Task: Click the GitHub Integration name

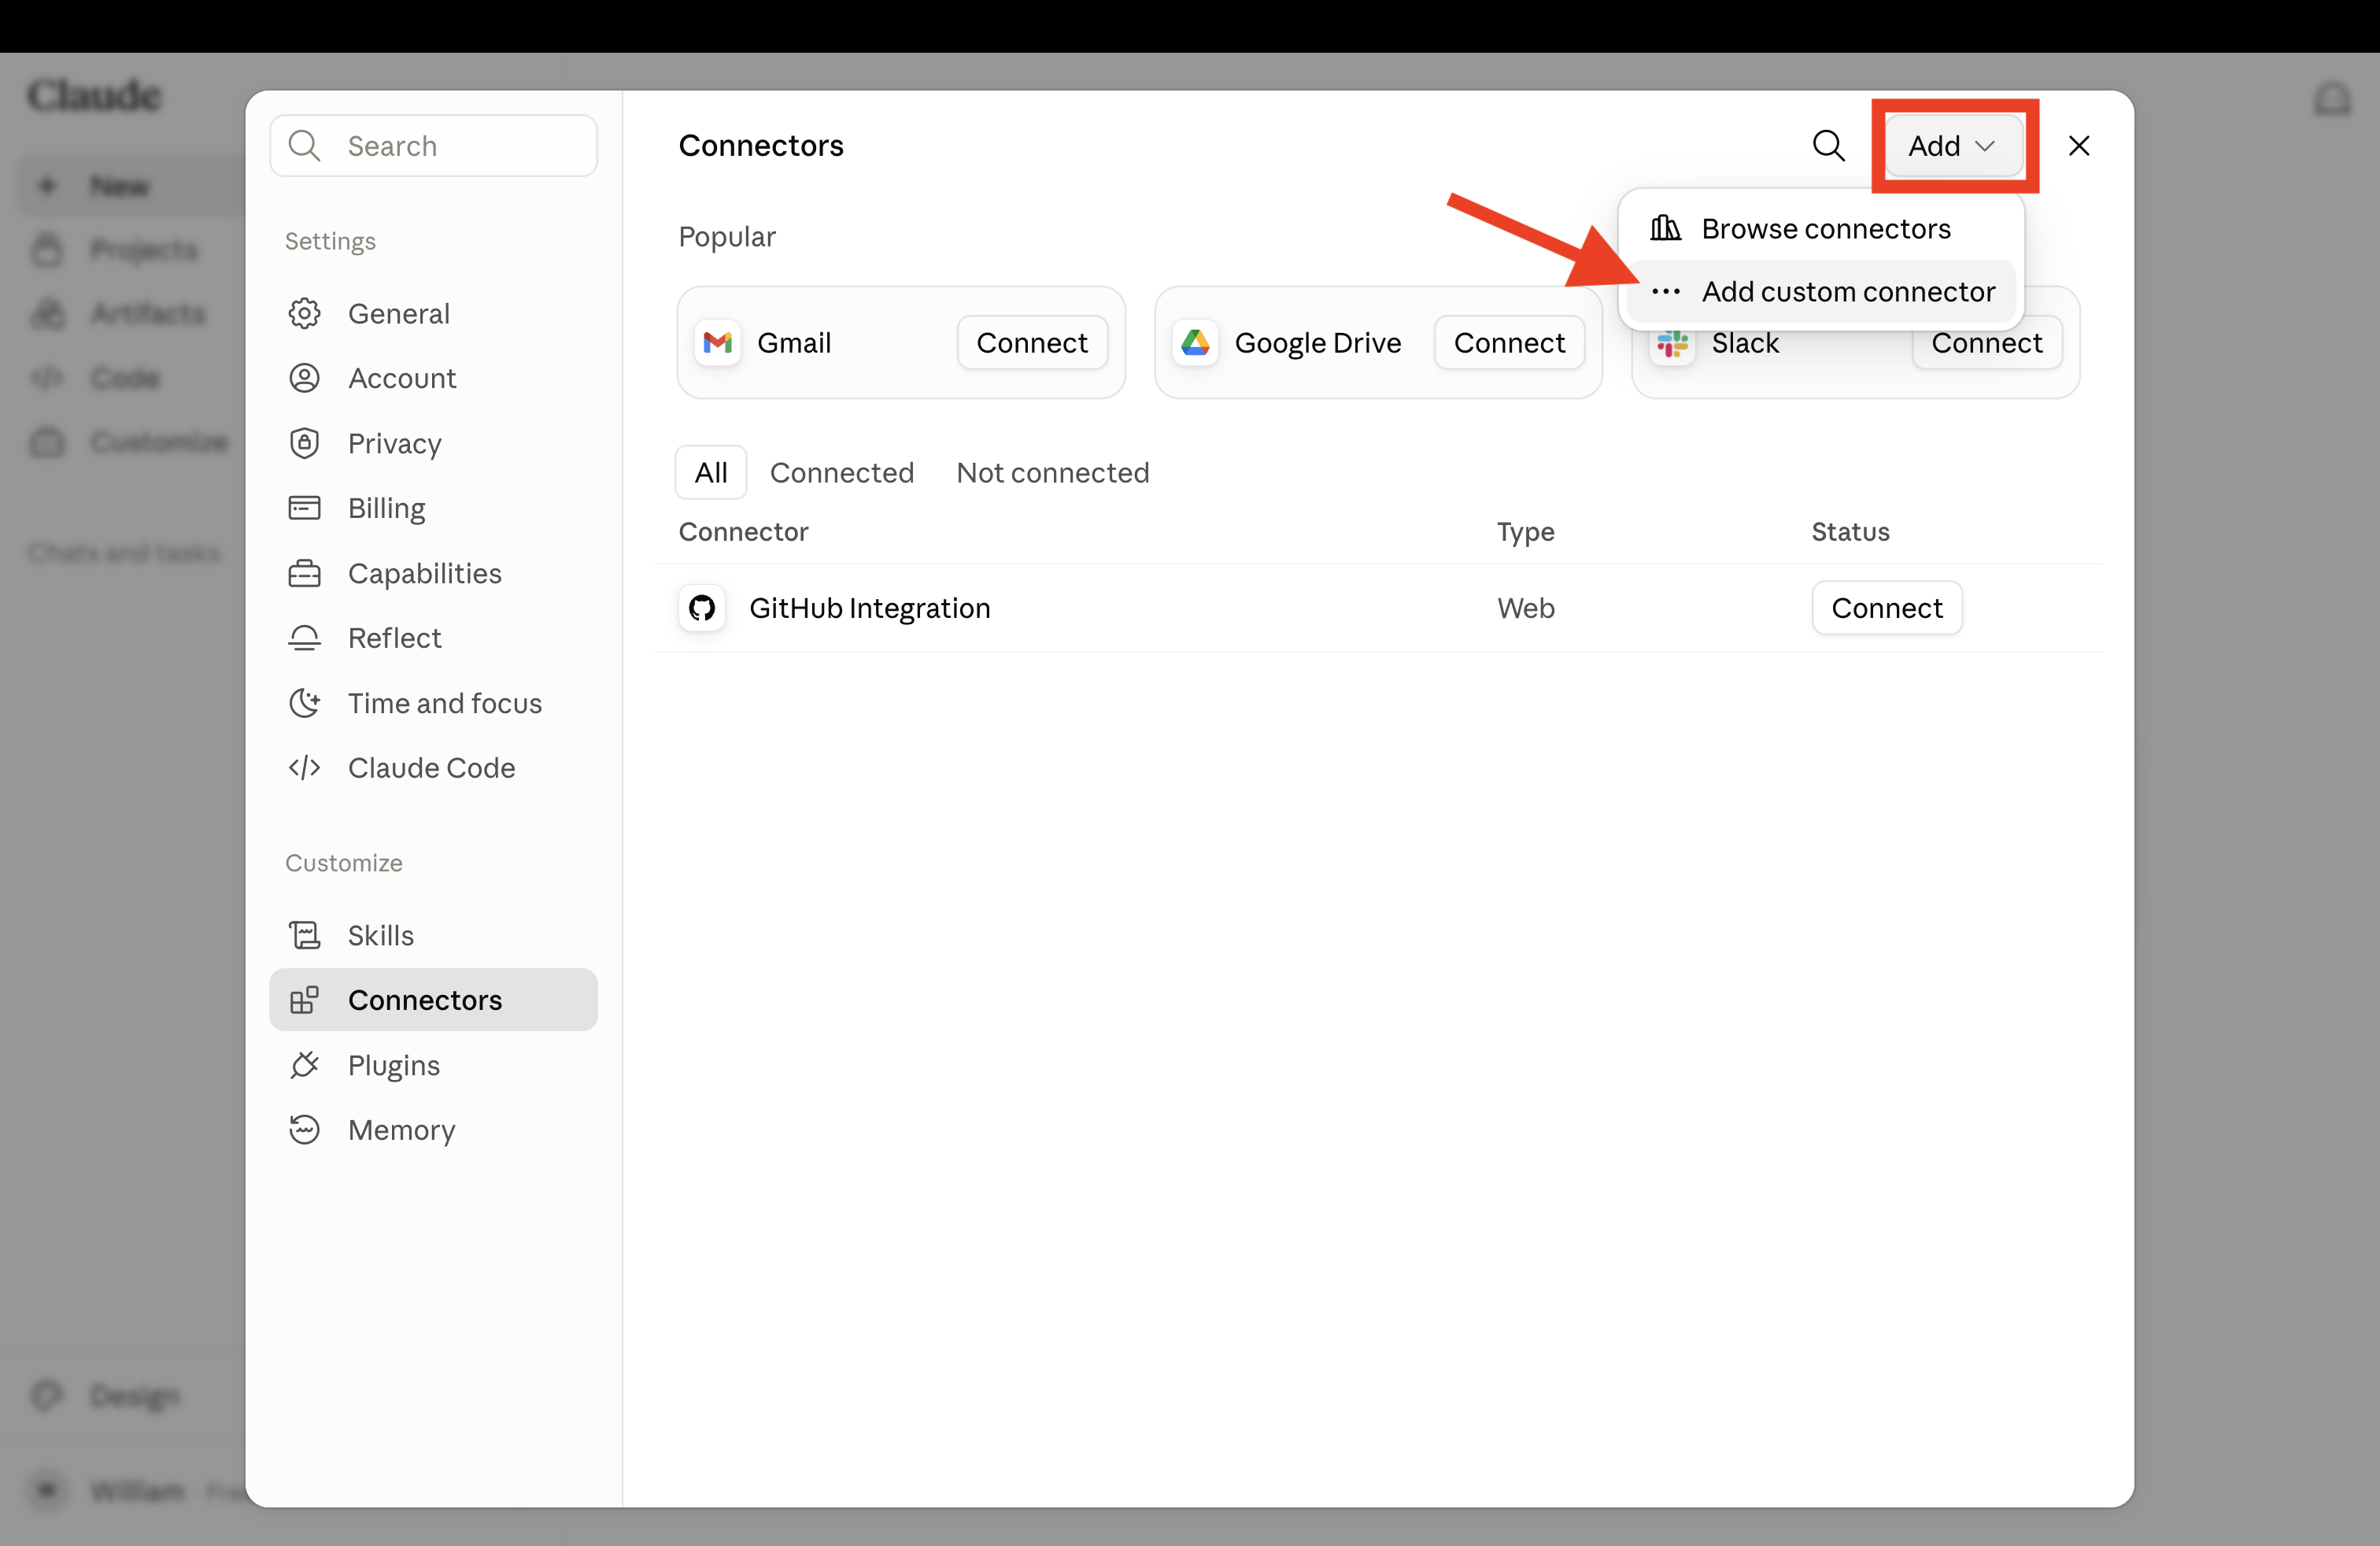Action: point(869,608)
